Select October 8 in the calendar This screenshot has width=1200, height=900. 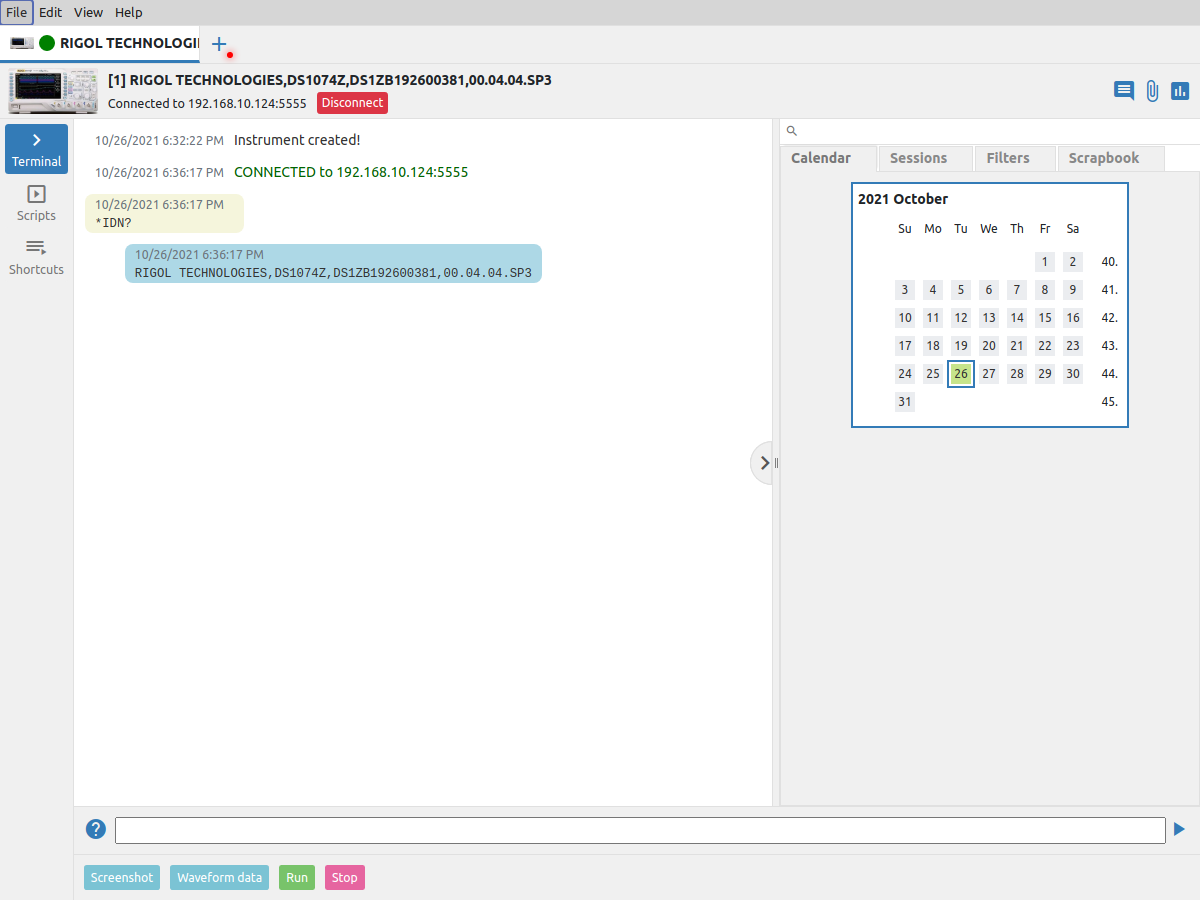pos(1045,290)
